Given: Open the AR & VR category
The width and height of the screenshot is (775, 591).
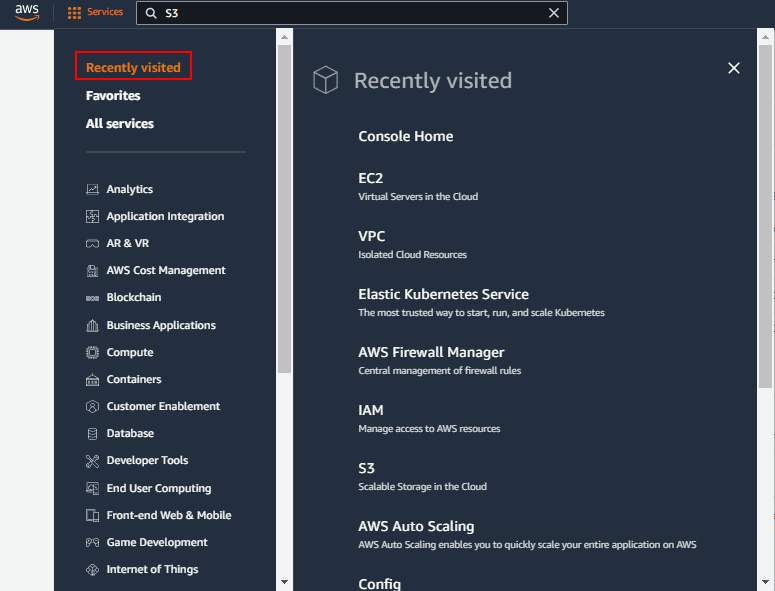Looking at the screenshot, I should [128, 244].
